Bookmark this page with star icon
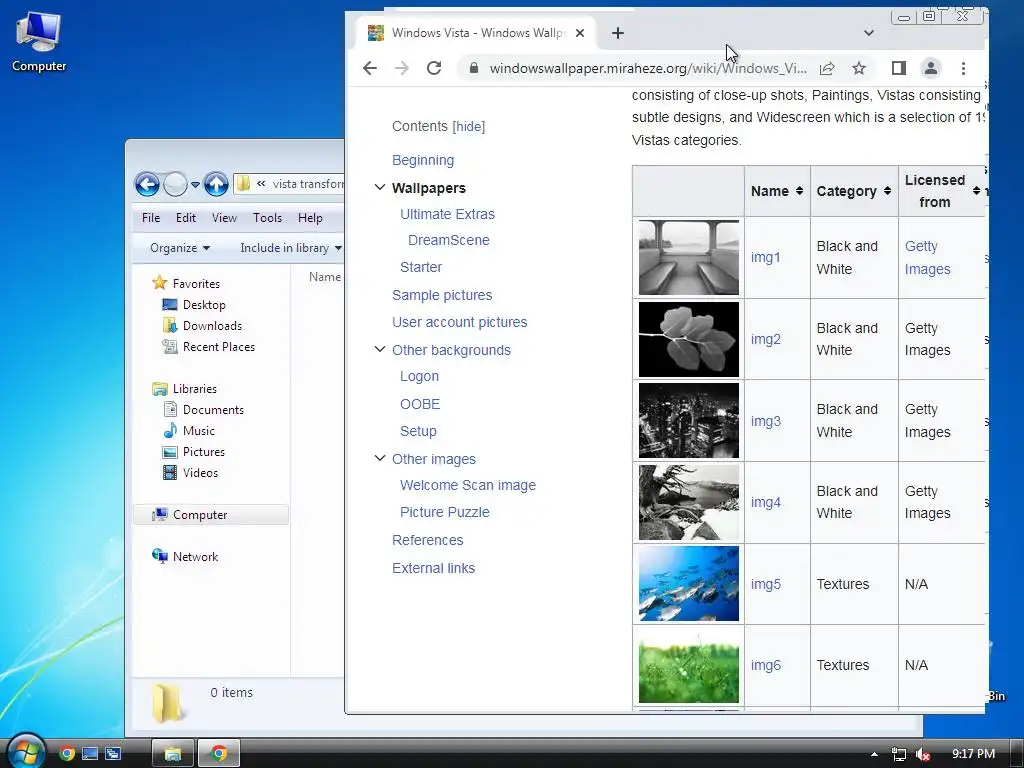 pyautogui.click(x=859, y=68)
